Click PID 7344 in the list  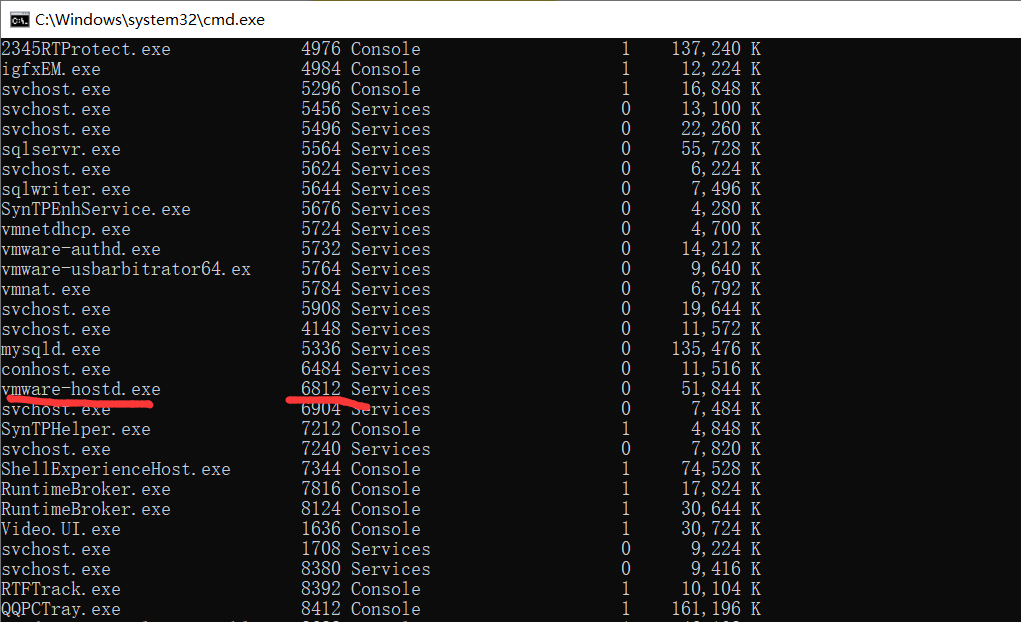click(x=321, y=470)
